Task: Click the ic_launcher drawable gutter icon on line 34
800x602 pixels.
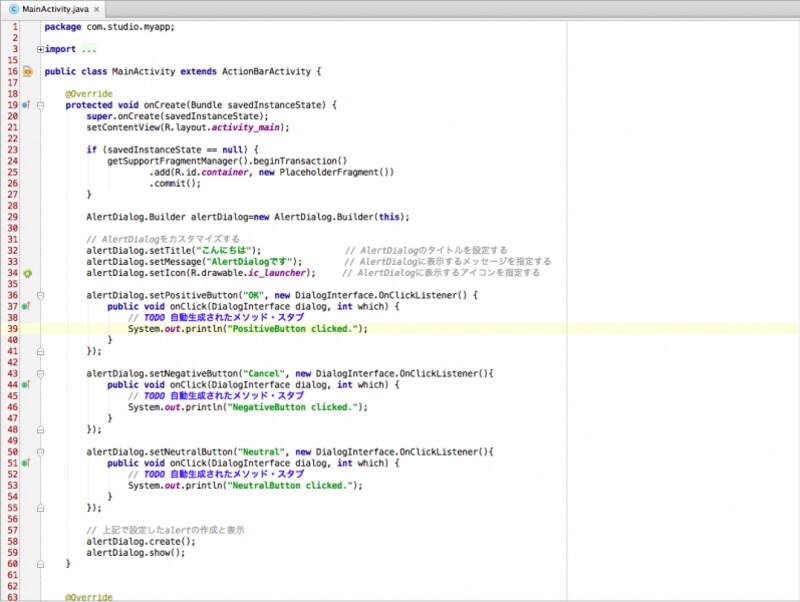Action: (x=28, y=272)
